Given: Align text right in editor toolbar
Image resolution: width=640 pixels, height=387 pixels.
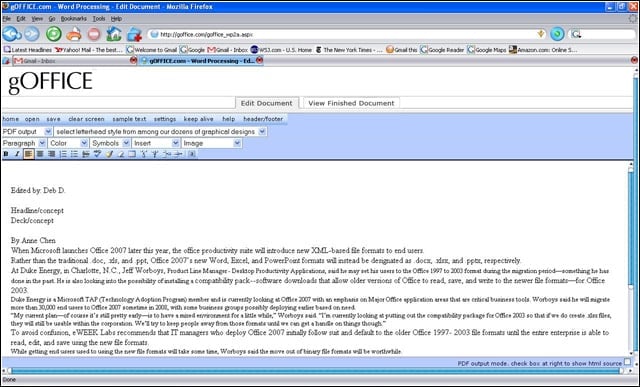Looking at the screenshot, I should pos(51,154).
